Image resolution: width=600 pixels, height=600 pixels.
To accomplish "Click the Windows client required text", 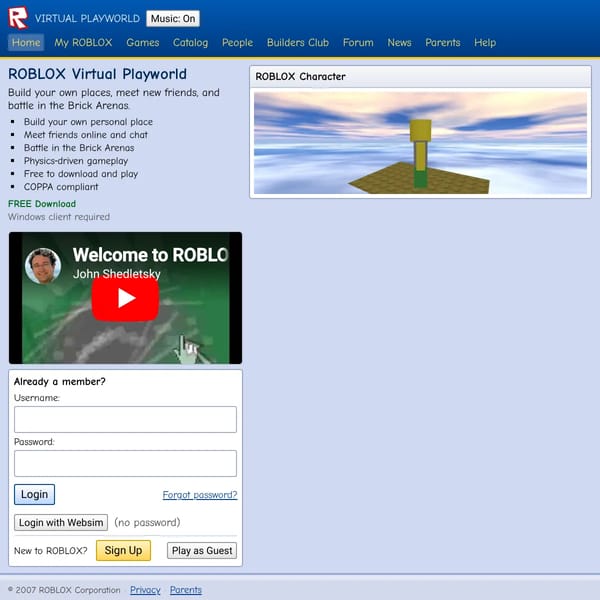I will pyautogui.click(x=59, y=217).
